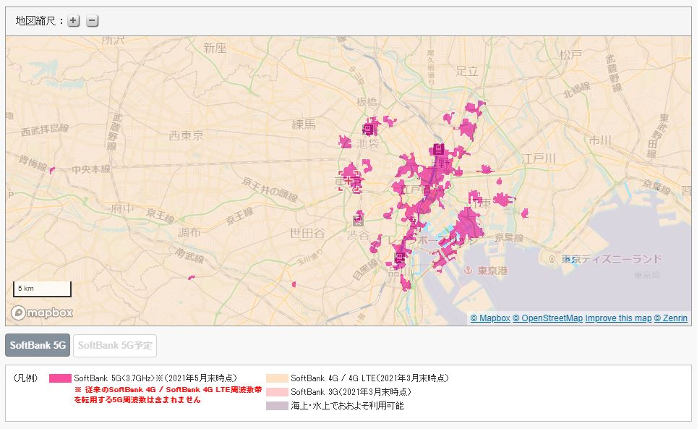Zoom in the map with the plus button
The height and width of the screenshot is (430, 698).
pyautogui.click(x=73, y=20)
